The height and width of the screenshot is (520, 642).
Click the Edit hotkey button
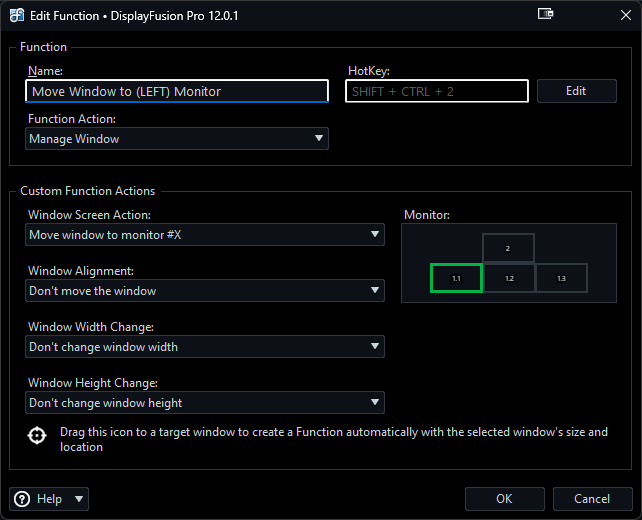click(576, 91)
